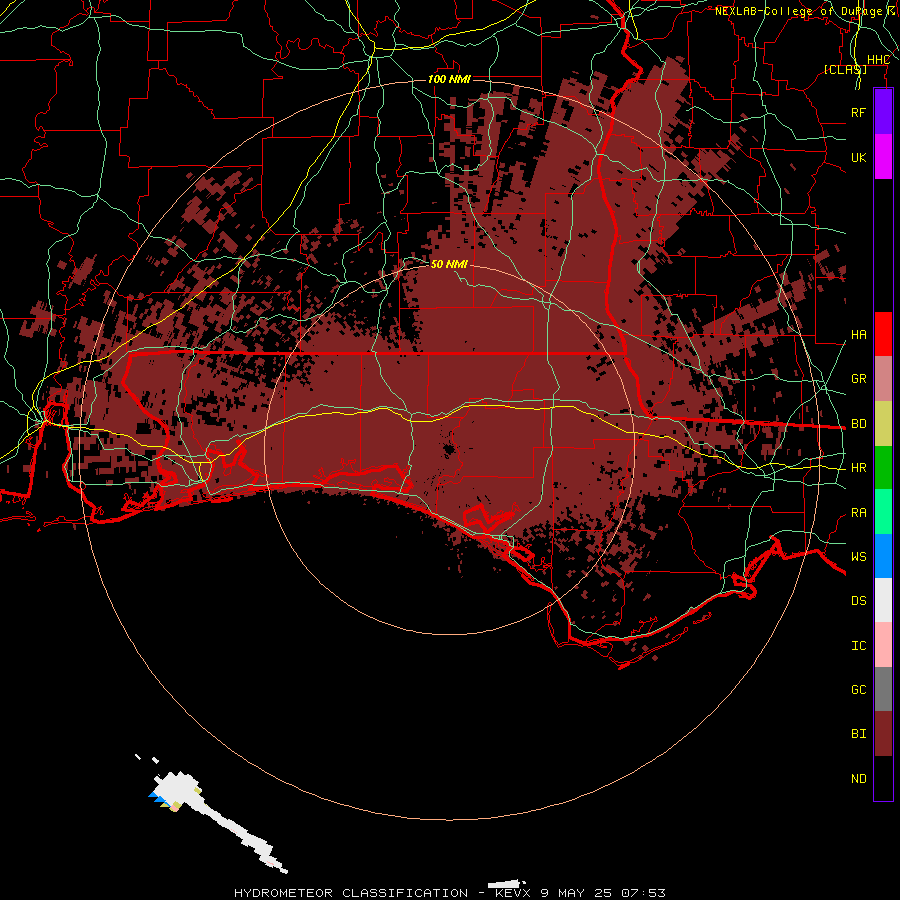Image resolution: width=900 pixels, height=900 pixels.
Task: Click the HA red legend swatch
Action: pyautogui.click(x=883, y=334)
